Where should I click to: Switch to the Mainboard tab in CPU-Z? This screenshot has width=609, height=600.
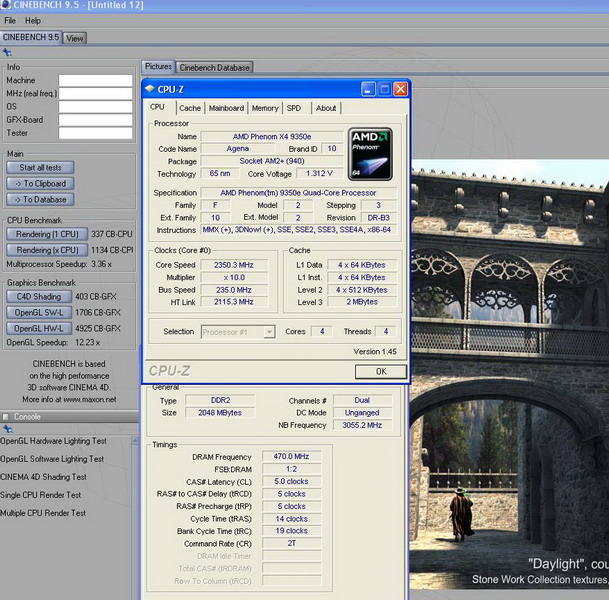pyautogui.click(x=226, y=108)
